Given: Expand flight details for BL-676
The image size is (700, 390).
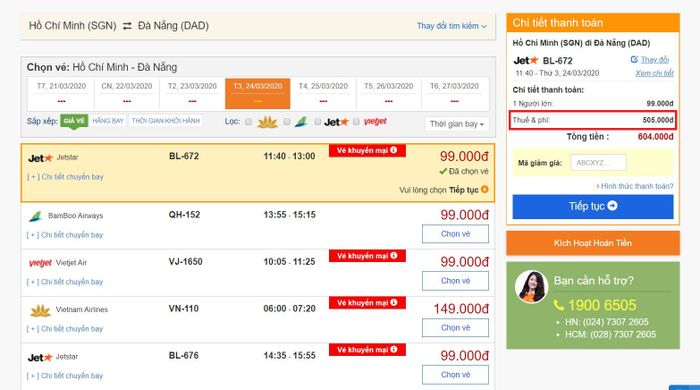Looking at the screenshot, I should coord(65,376).
